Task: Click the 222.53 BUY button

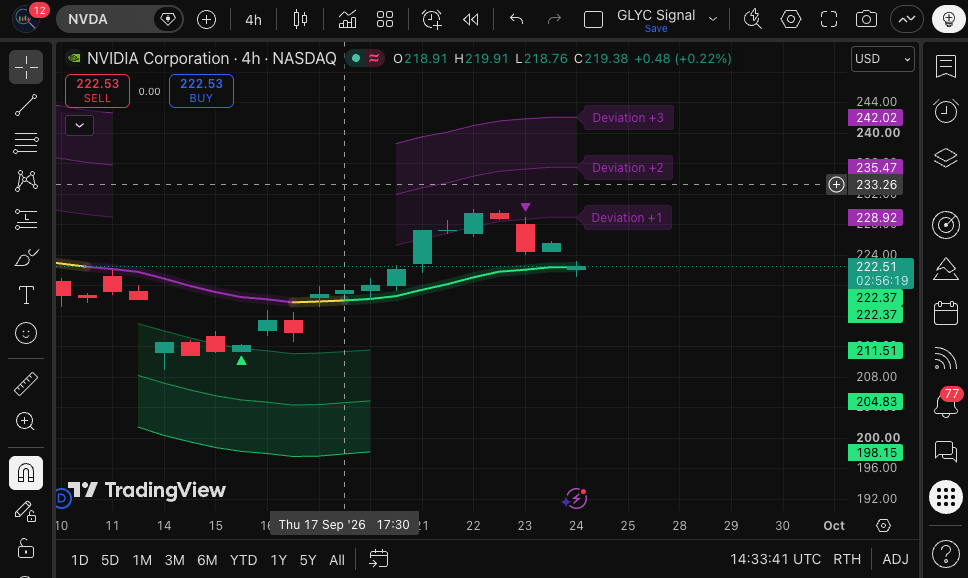Action: click(201, 91)
